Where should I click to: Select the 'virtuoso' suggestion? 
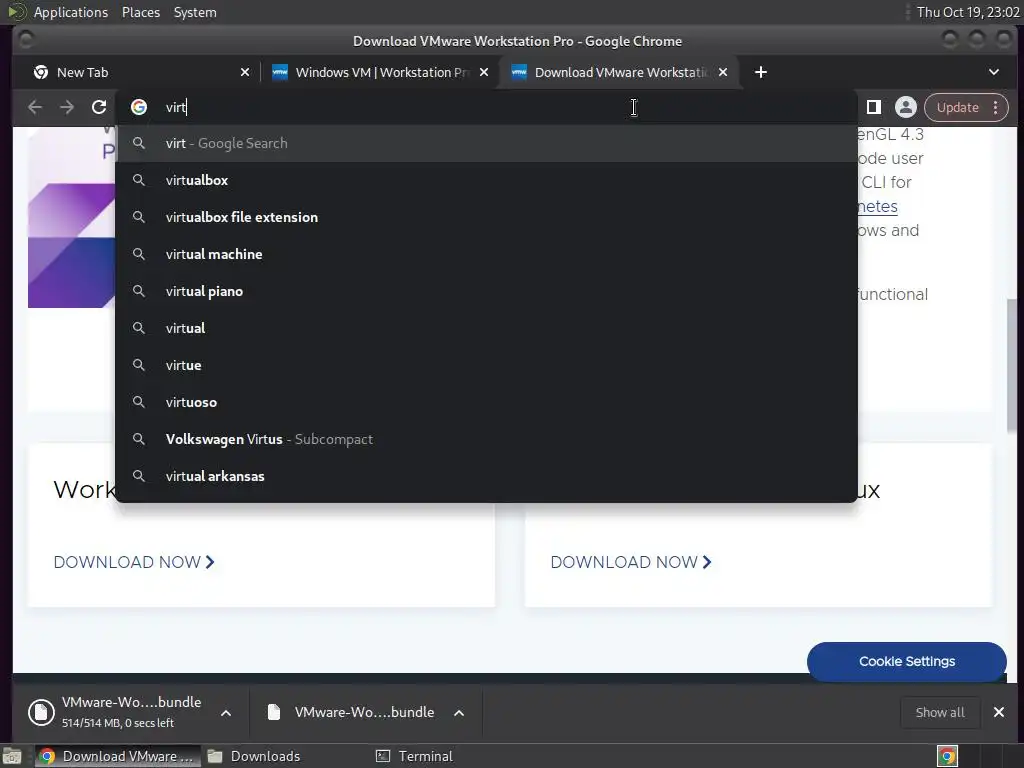(x=486, y=402)
